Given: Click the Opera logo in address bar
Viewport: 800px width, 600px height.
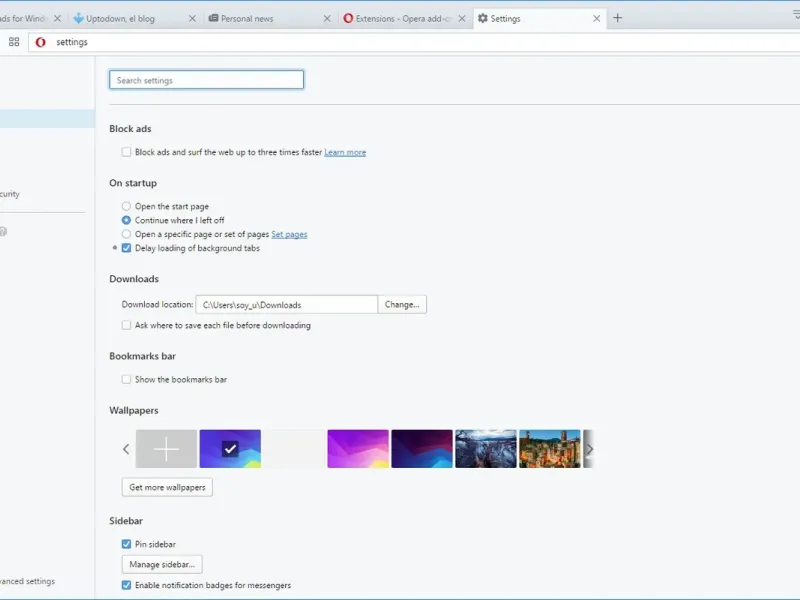Looking at the screenshot, I should pyautogui.click(x=40, y=42).
